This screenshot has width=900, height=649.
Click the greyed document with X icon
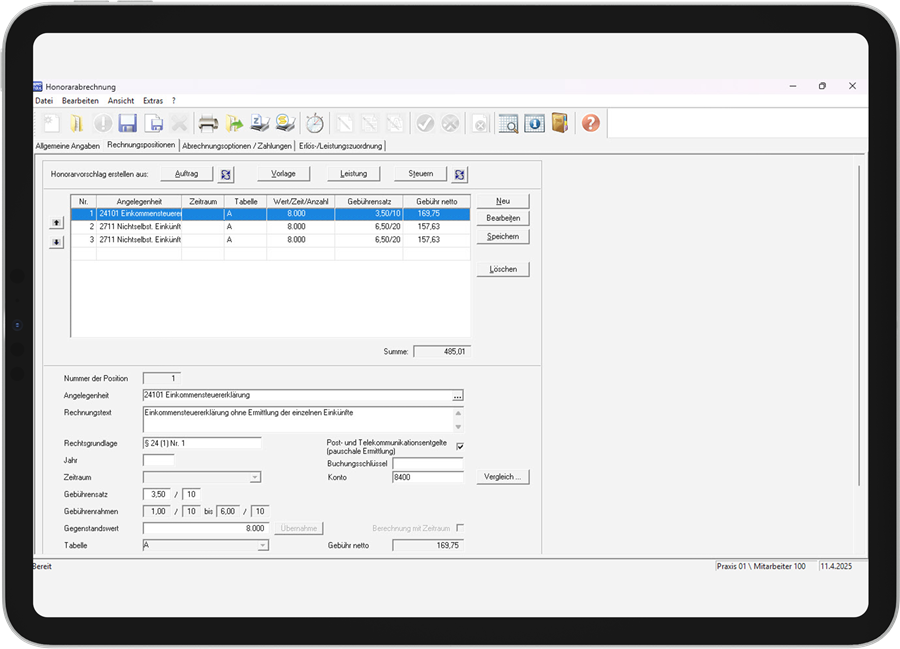[x=480, y=123]
